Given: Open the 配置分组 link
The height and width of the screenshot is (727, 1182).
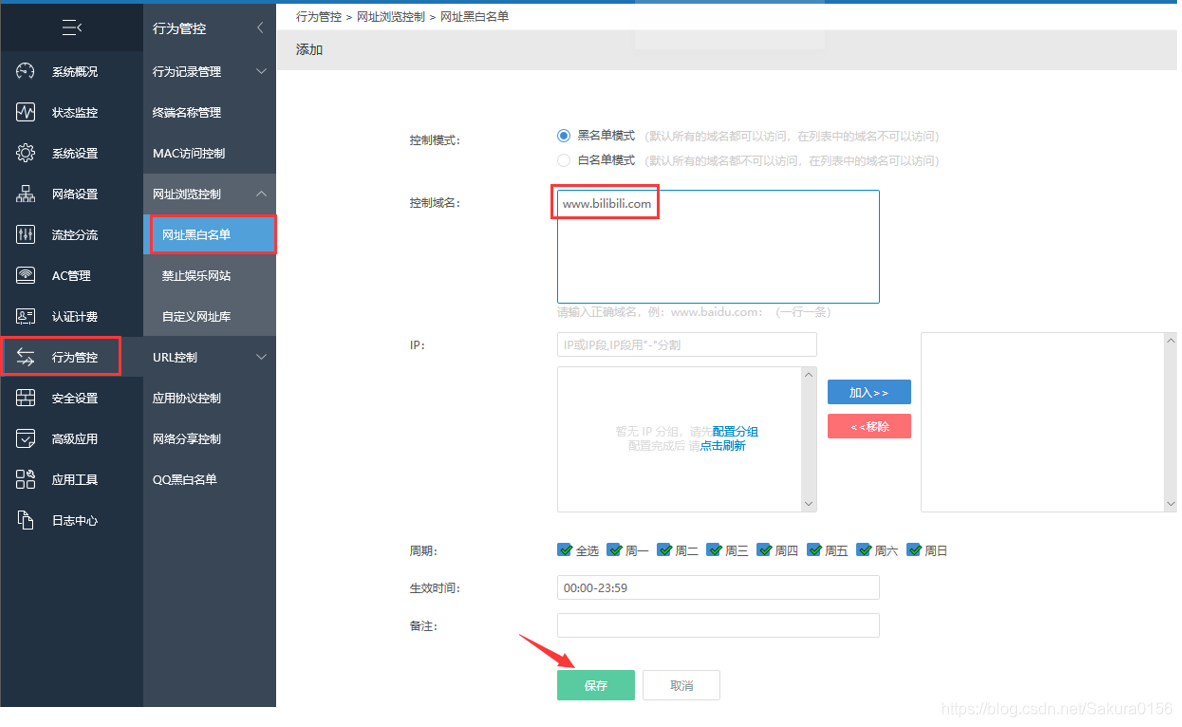Looking at the screenshot, I should [735, 431].
